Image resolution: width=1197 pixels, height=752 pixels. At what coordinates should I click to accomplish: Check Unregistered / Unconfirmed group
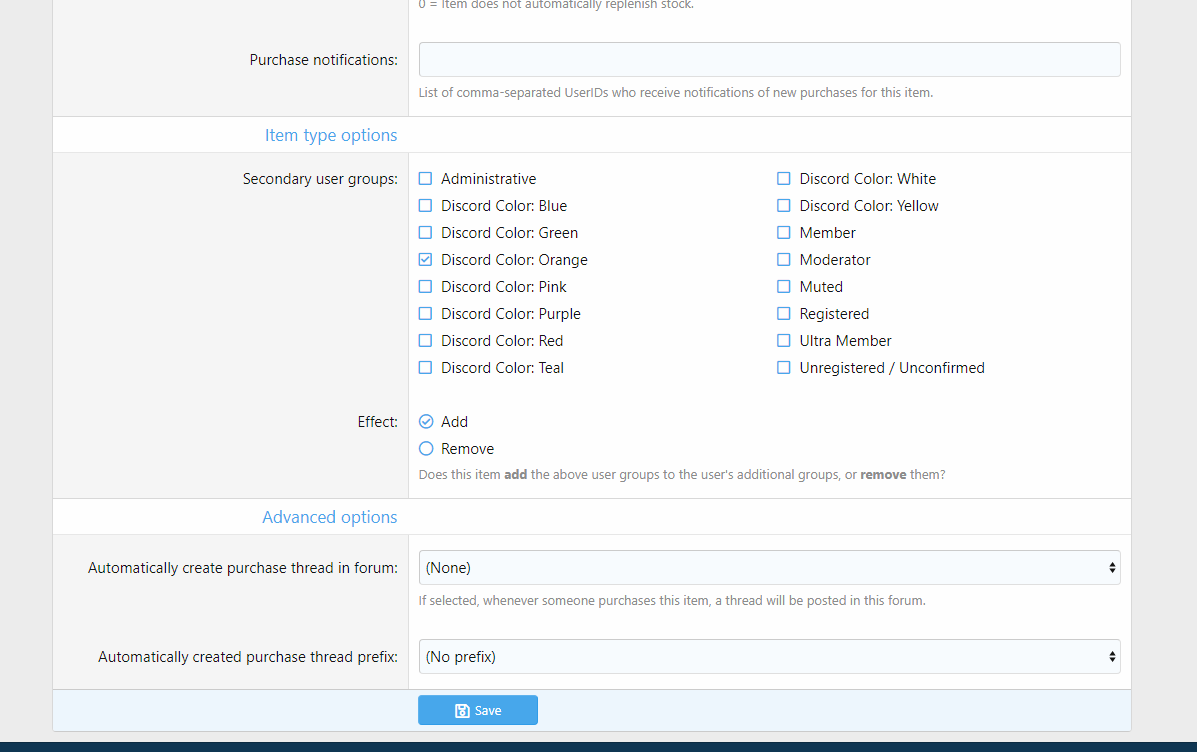click(x=784, y=368)
